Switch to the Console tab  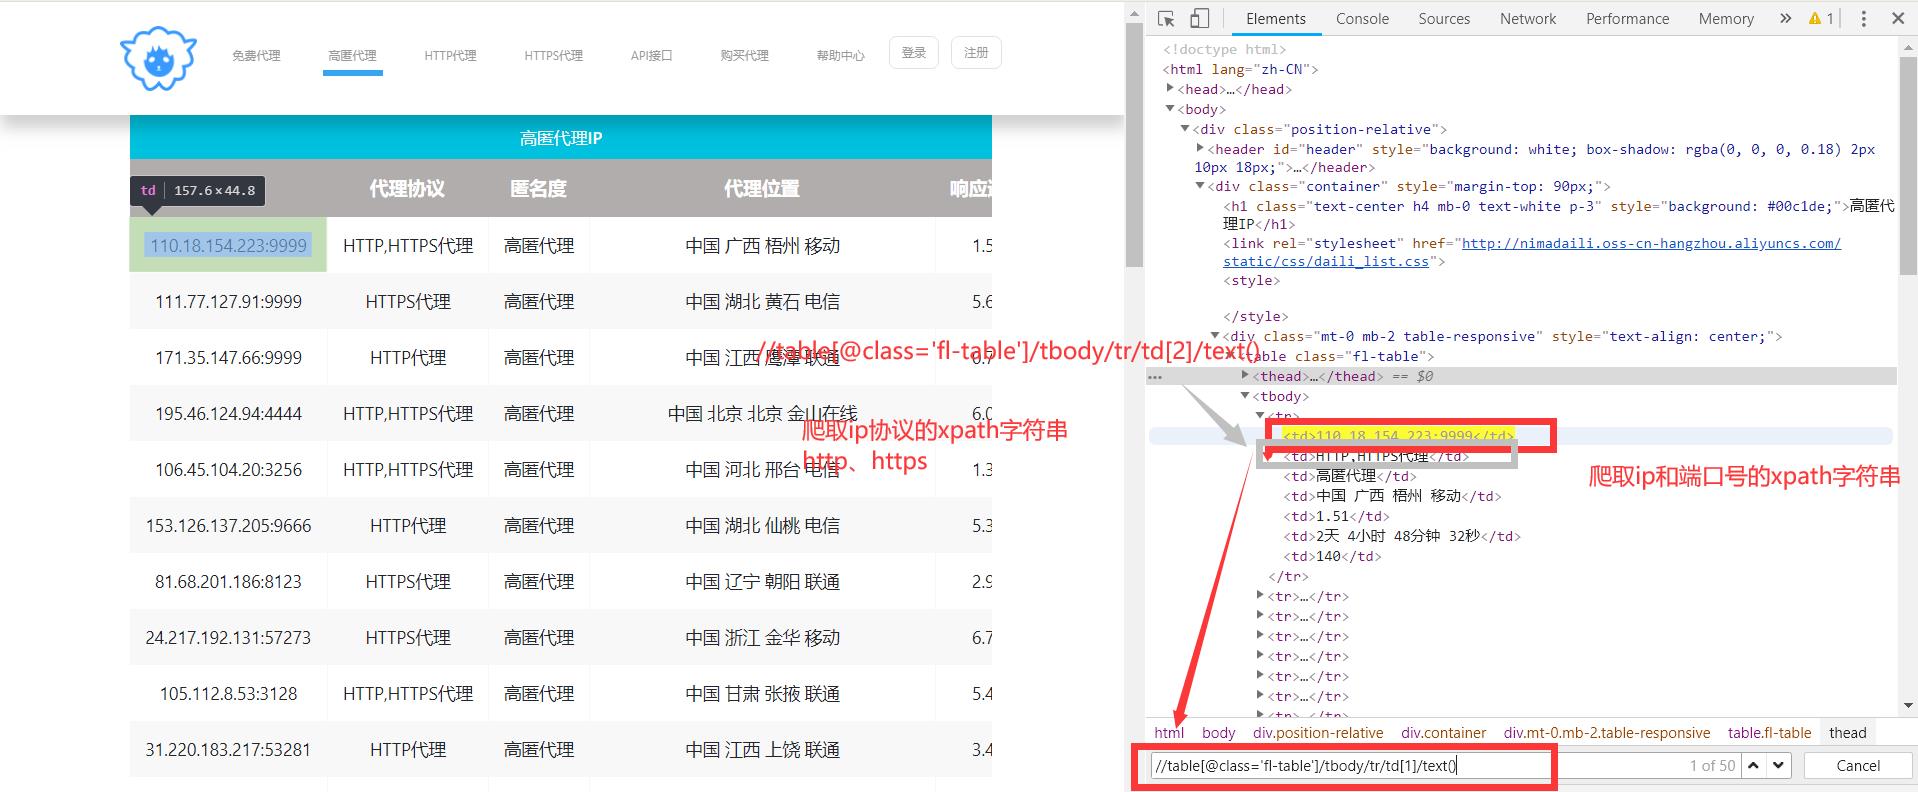[1362, 19]
